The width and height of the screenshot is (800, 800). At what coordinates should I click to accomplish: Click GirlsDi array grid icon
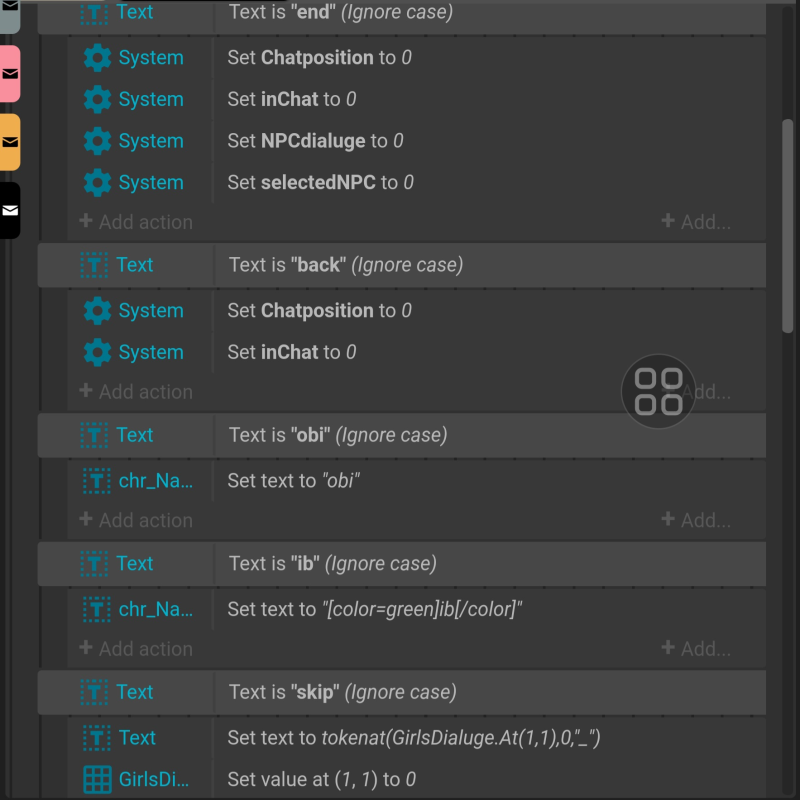[97, 779]
